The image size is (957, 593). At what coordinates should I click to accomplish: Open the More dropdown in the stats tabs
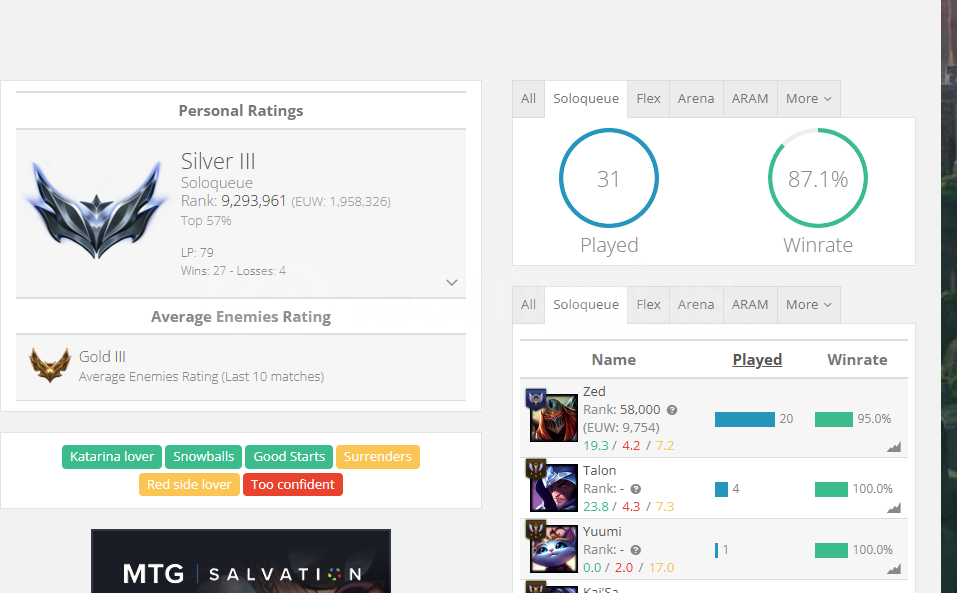tap(809, 99)
